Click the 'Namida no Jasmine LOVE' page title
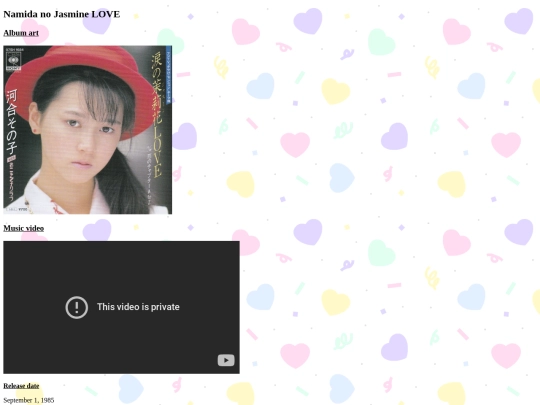Image resolution: width=540 pixels, height=405 pixels. [62, 14]
